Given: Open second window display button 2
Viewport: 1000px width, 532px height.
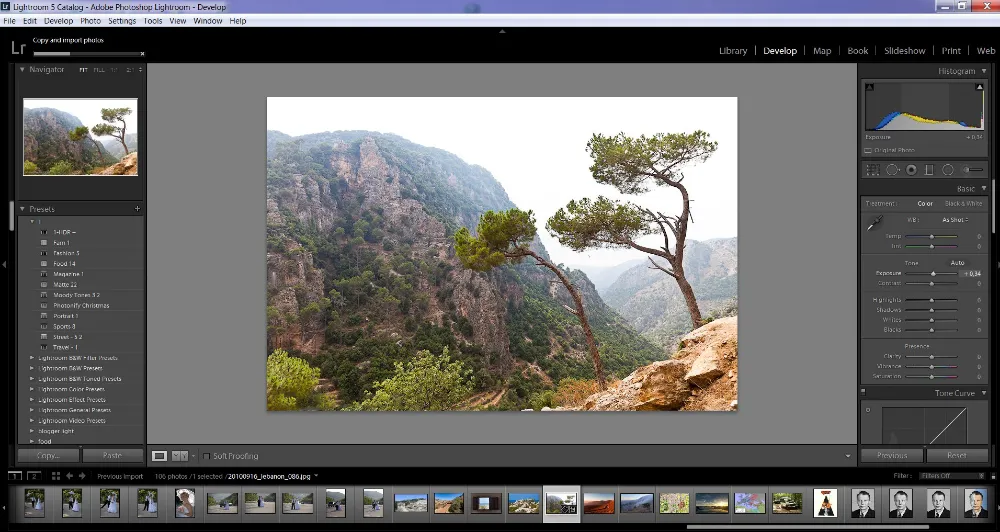Looking at the screenshot, I should point(34,476).
